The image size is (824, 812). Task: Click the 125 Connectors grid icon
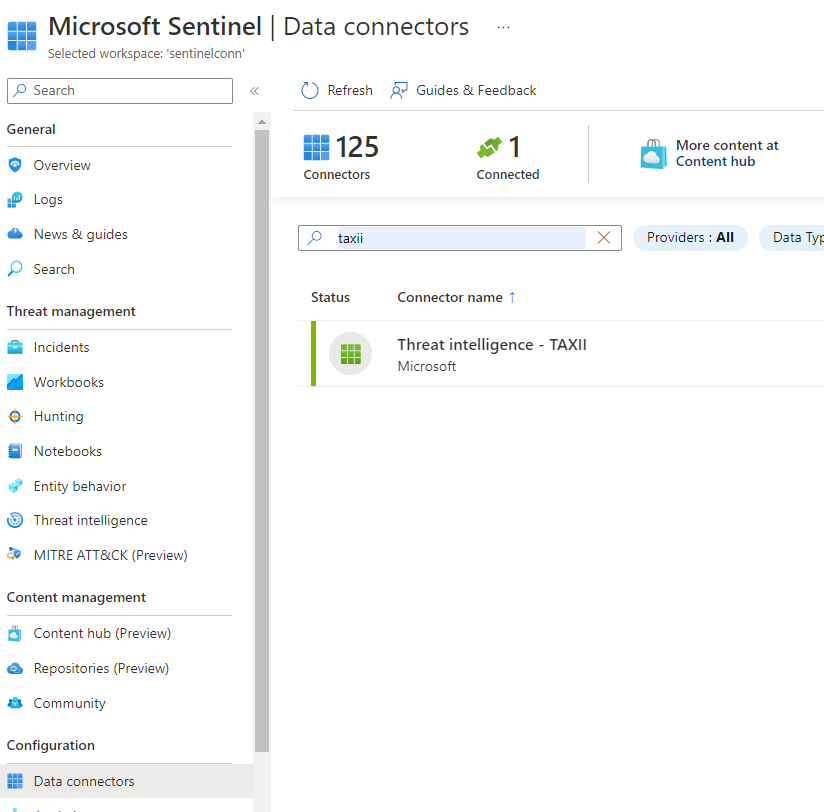[x=316, y=147]
